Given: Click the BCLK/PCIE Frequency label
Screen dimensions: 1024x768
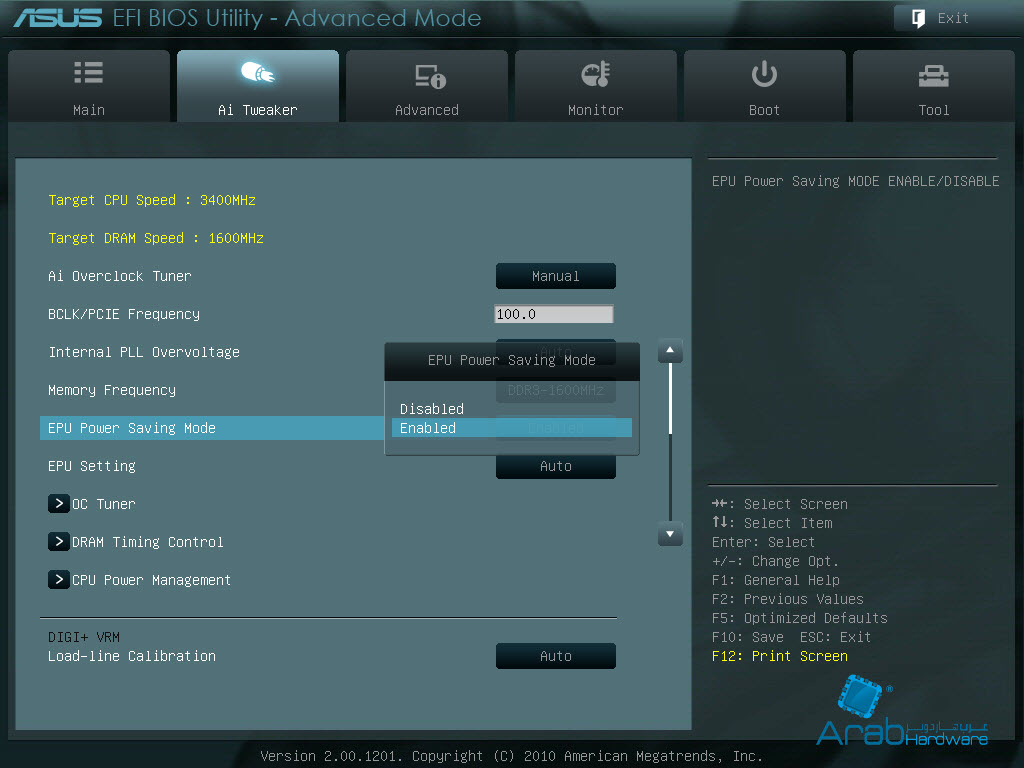Looking at the screenshot, I should (x=123, y=314).
